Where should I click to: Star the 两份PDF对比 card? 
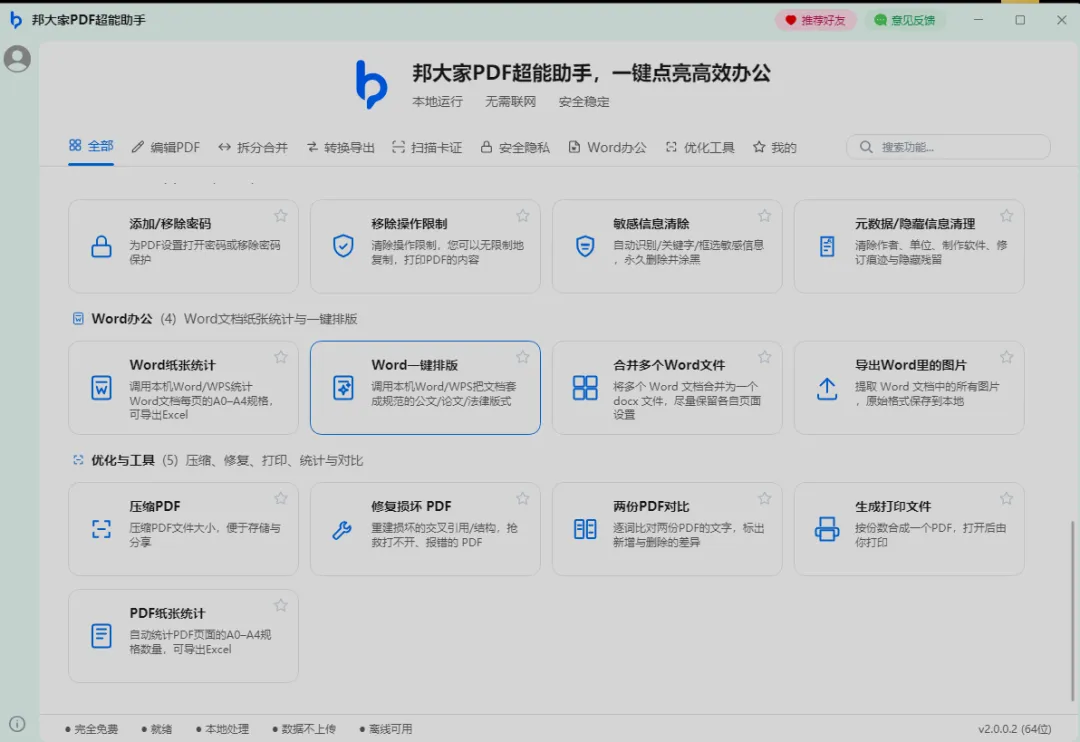coord(765,498)
